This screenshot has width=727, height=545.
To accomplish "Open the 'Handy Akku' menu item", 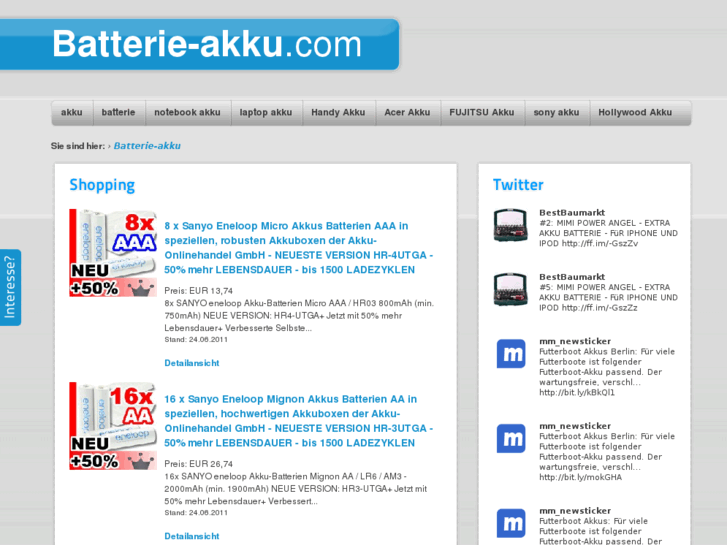I will point(338,113).
